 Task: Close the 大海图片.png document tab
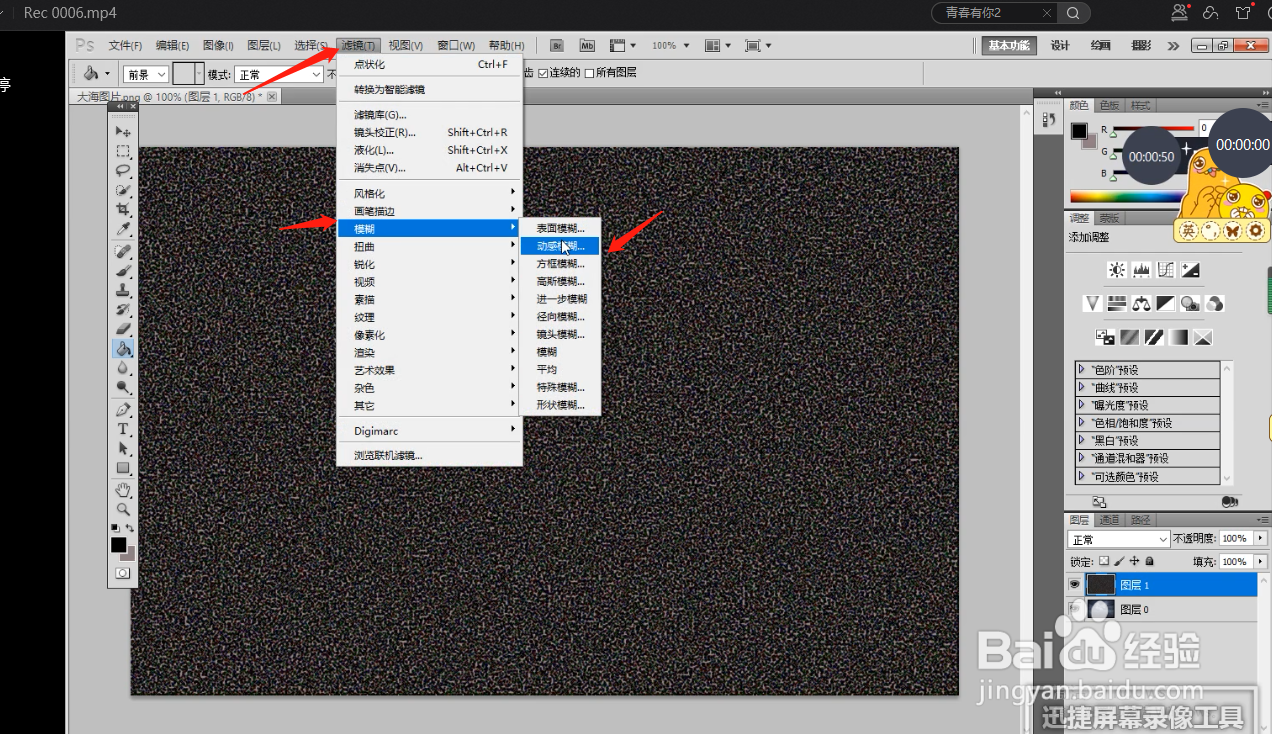pos(271,97)
